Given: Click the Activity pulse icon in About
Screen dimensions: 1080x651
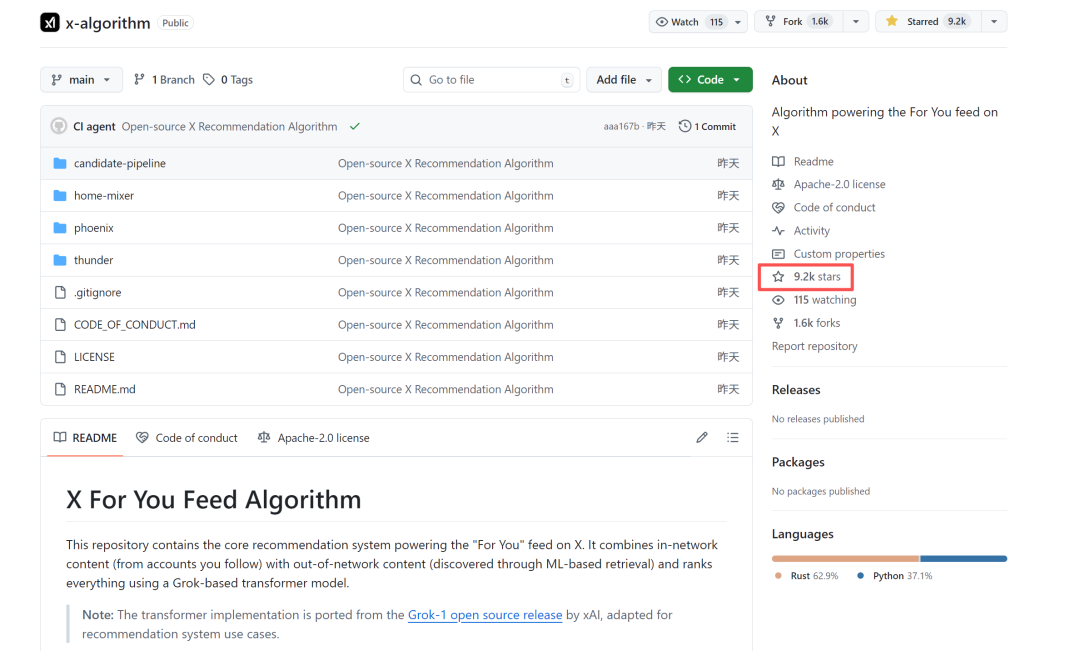Looking at the screenshot, I should click(779, 231).
